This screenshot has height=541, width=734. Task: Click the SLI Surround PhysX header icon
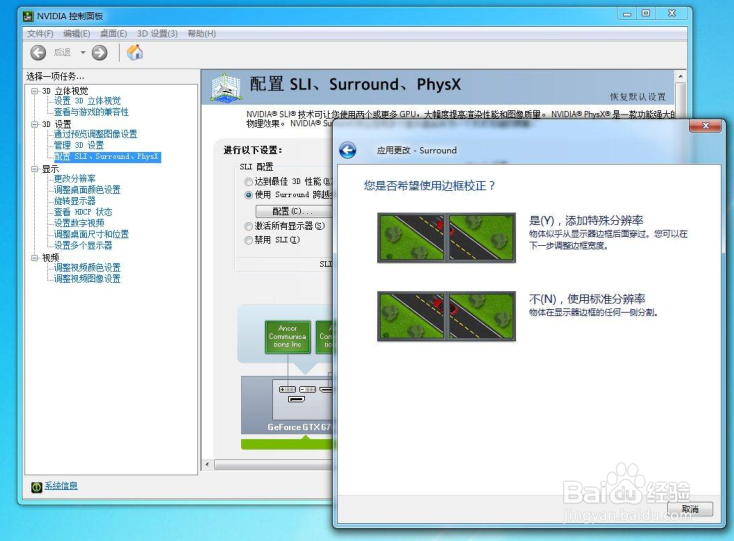[226, 87]
